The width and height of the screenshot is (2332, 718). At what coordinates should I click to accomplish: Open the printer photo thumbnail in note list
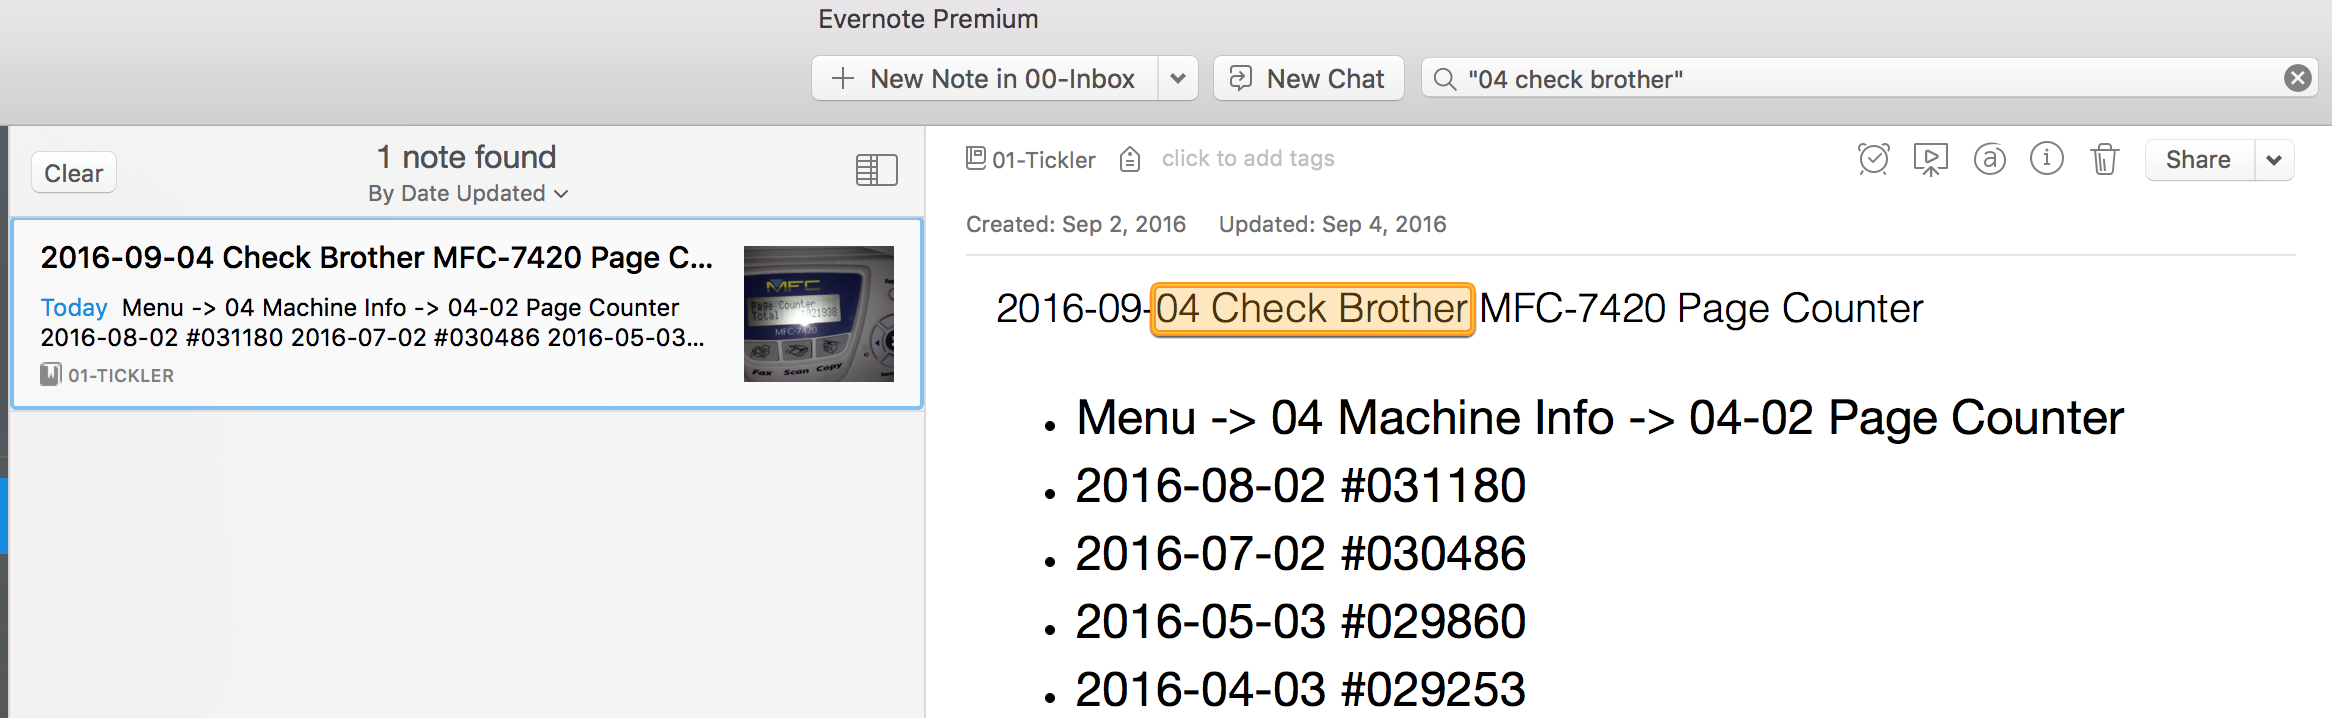[819, 314]
